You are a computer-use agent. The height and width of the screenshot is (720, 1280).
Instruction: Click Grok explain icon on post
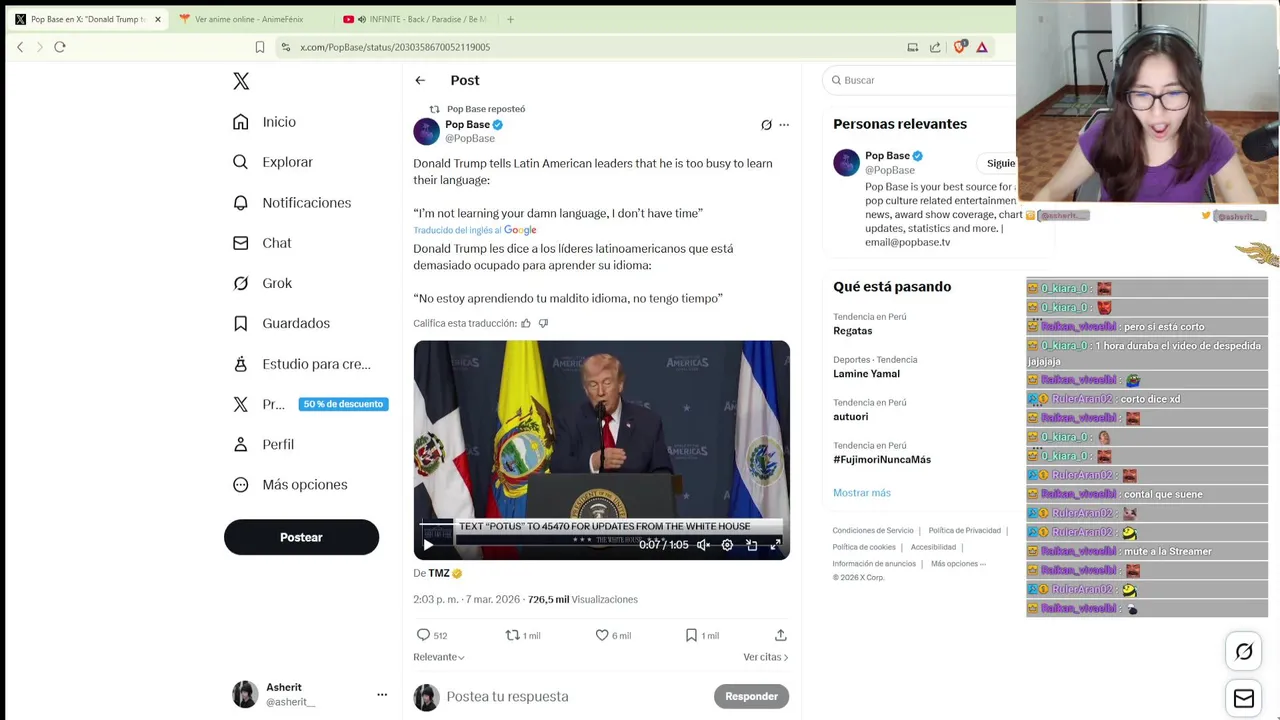click(x=766, y=125)
